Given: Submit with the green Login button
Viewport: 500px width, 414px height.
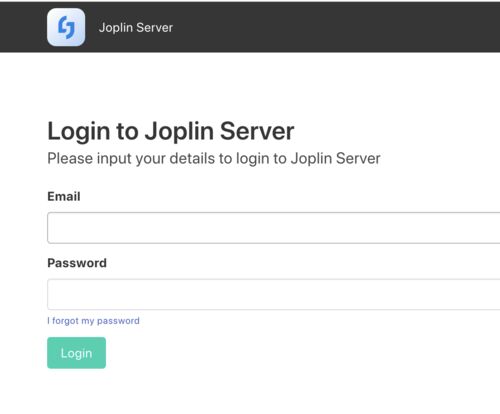Looking at the screenshot, I should tap(76, 353).
